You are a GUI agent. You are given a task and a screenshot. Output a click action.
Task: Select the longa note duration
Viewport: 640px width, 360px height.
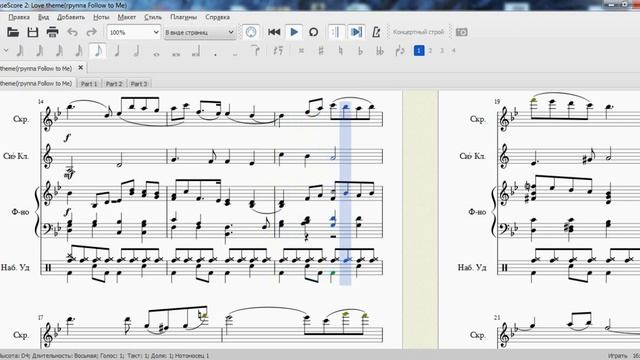[x=196, y=51]
